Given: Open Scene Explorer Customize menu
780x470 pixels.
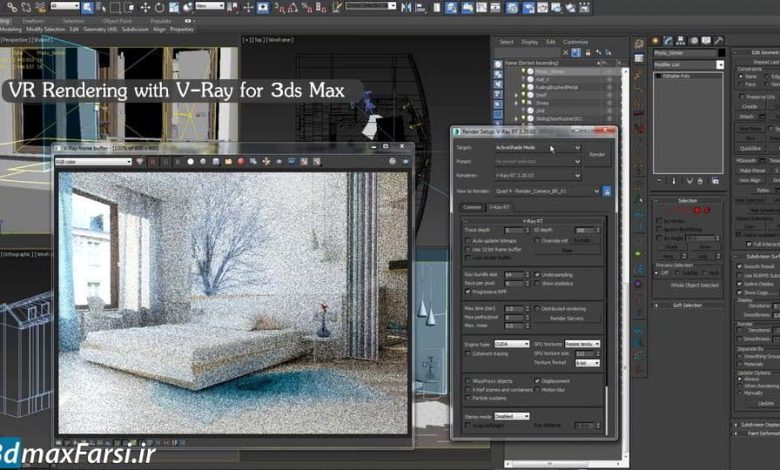Looking at the screenshot, I should (x=576, y=42).
